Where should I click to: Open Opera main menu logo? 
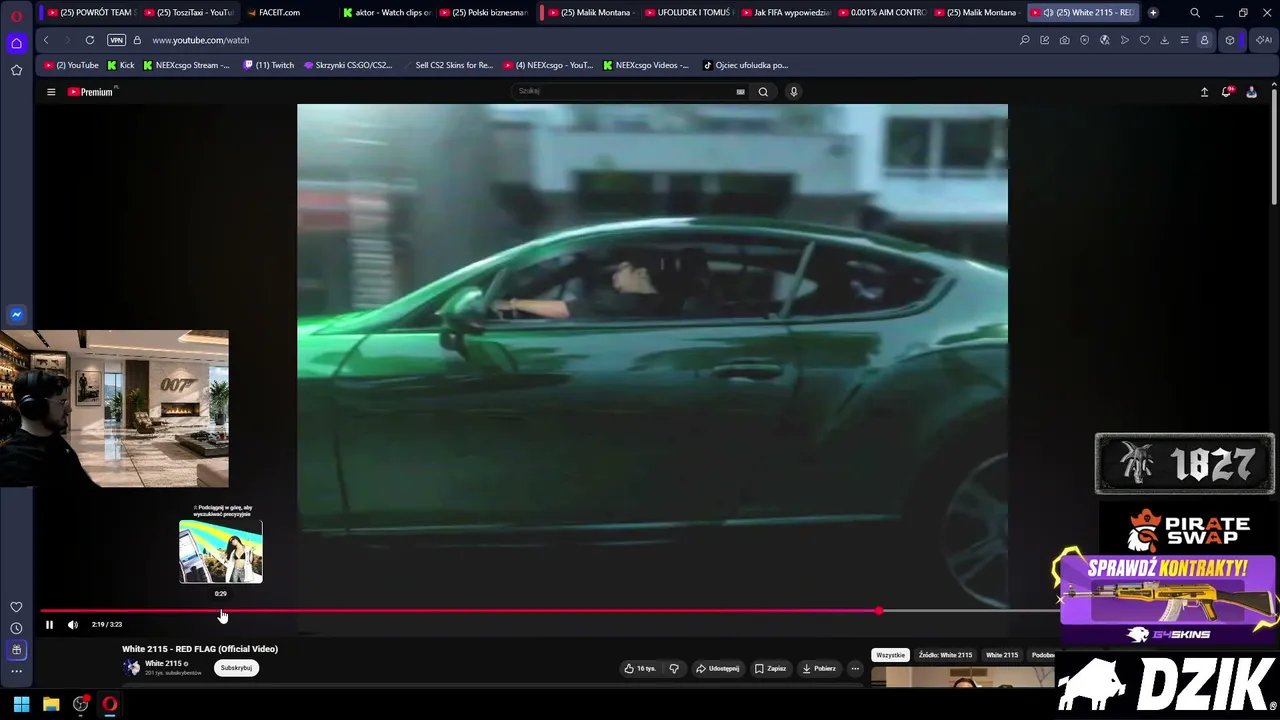click(16, 15)
